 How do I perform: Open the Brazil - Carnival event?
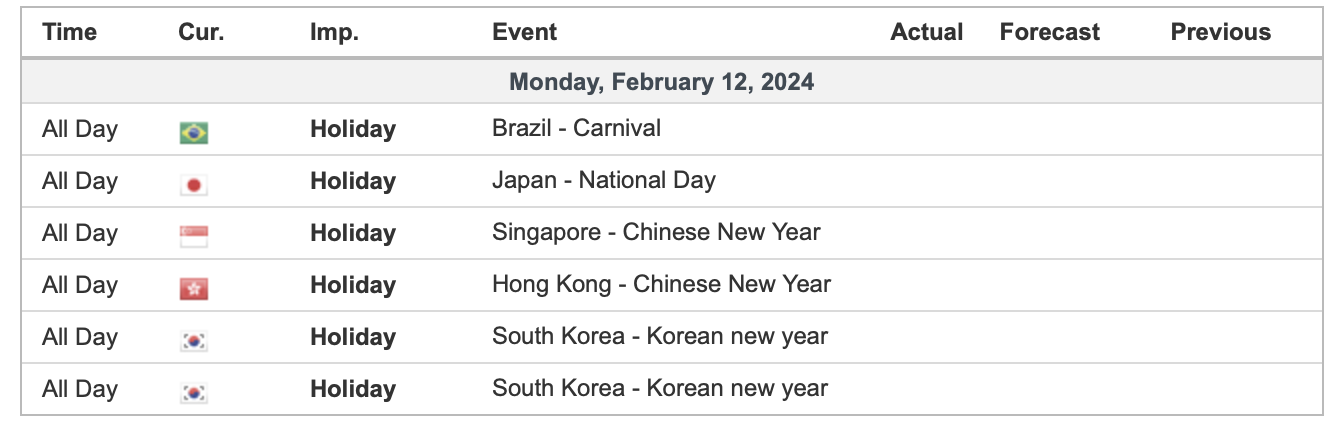pos(576,128)
